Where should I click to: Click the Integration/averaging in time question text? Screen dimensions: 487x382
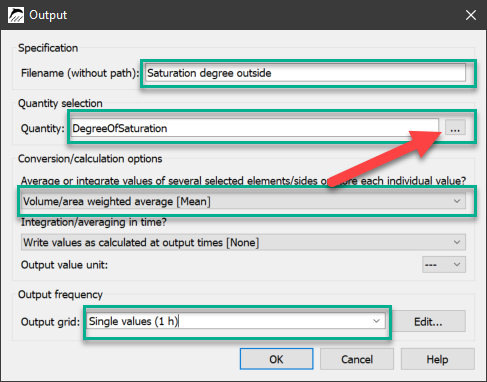click(94, 222)
